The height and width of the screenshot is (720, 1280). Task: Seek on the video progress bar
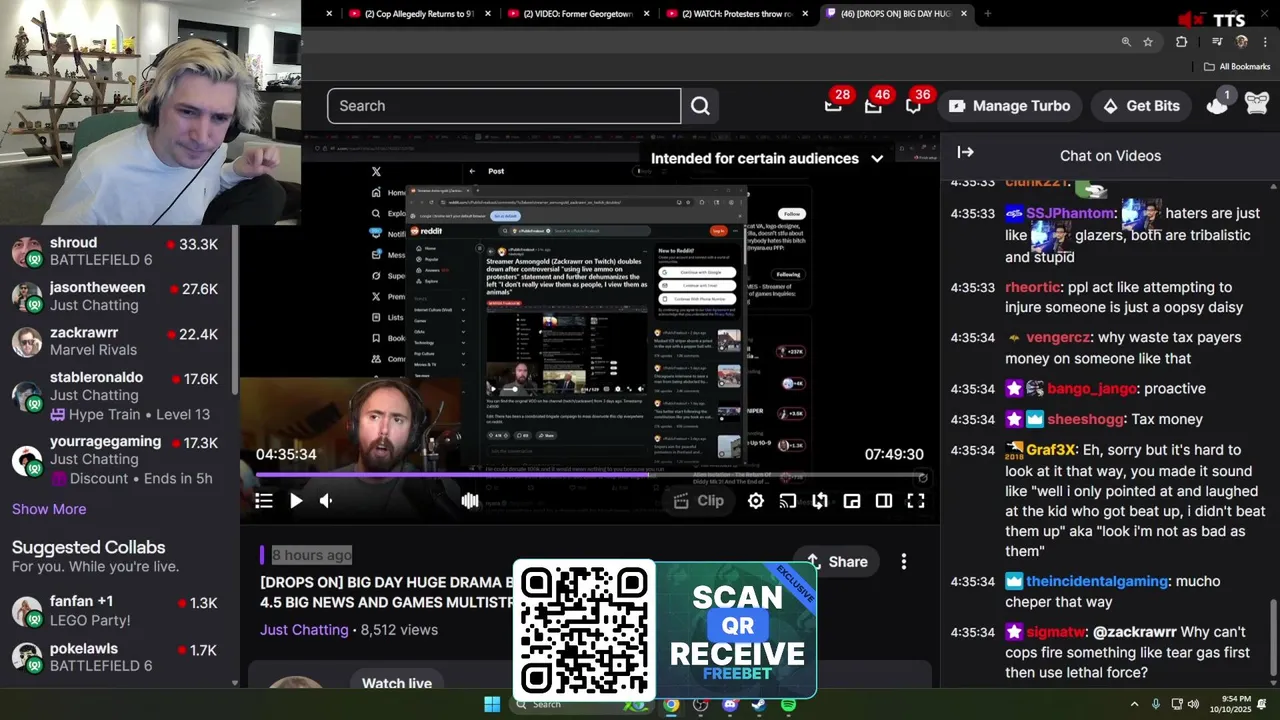(x=588, y=477)
